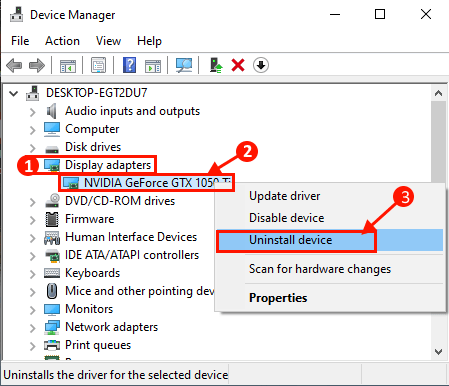Expand Audio inputs and outputs chevron
Image resolution: width=449 pixels, height=386 pixels.
click(32, 112)
